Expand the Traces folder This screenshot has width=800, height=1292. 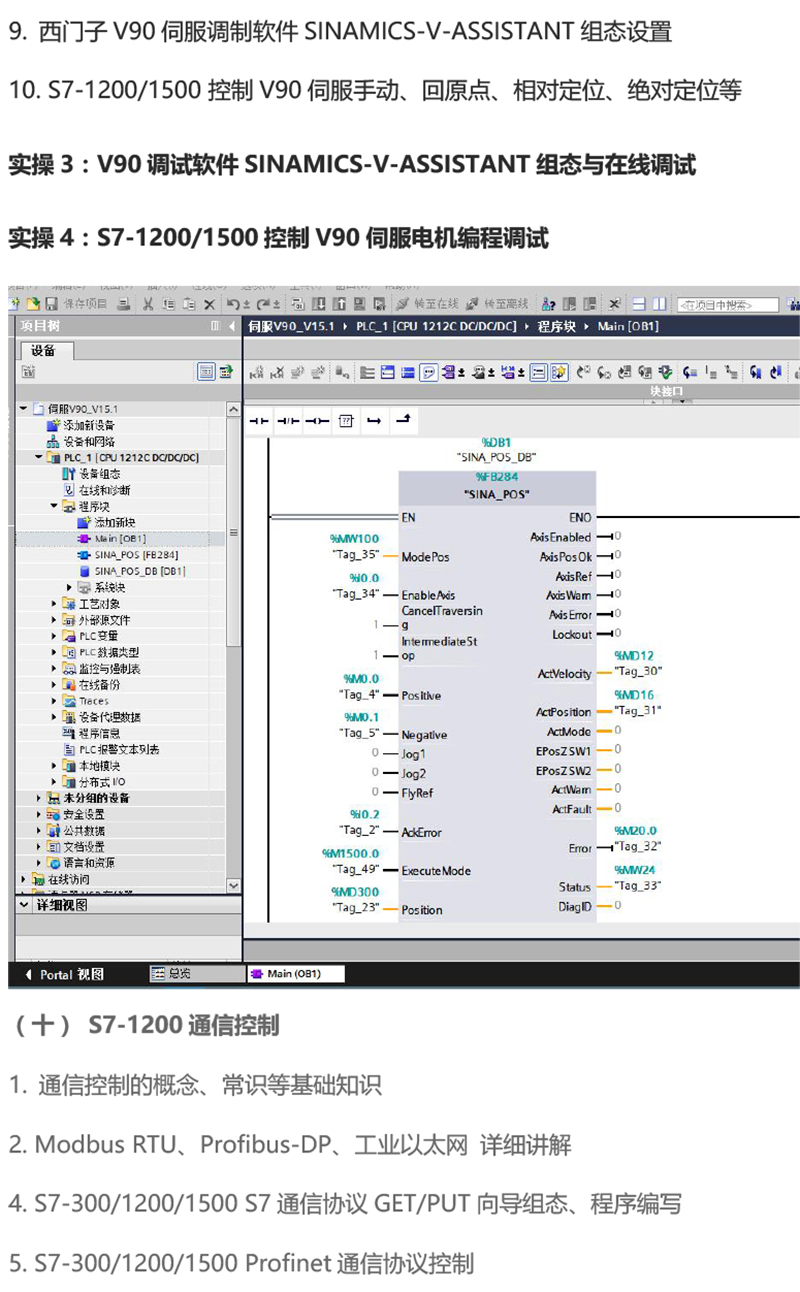55,701
